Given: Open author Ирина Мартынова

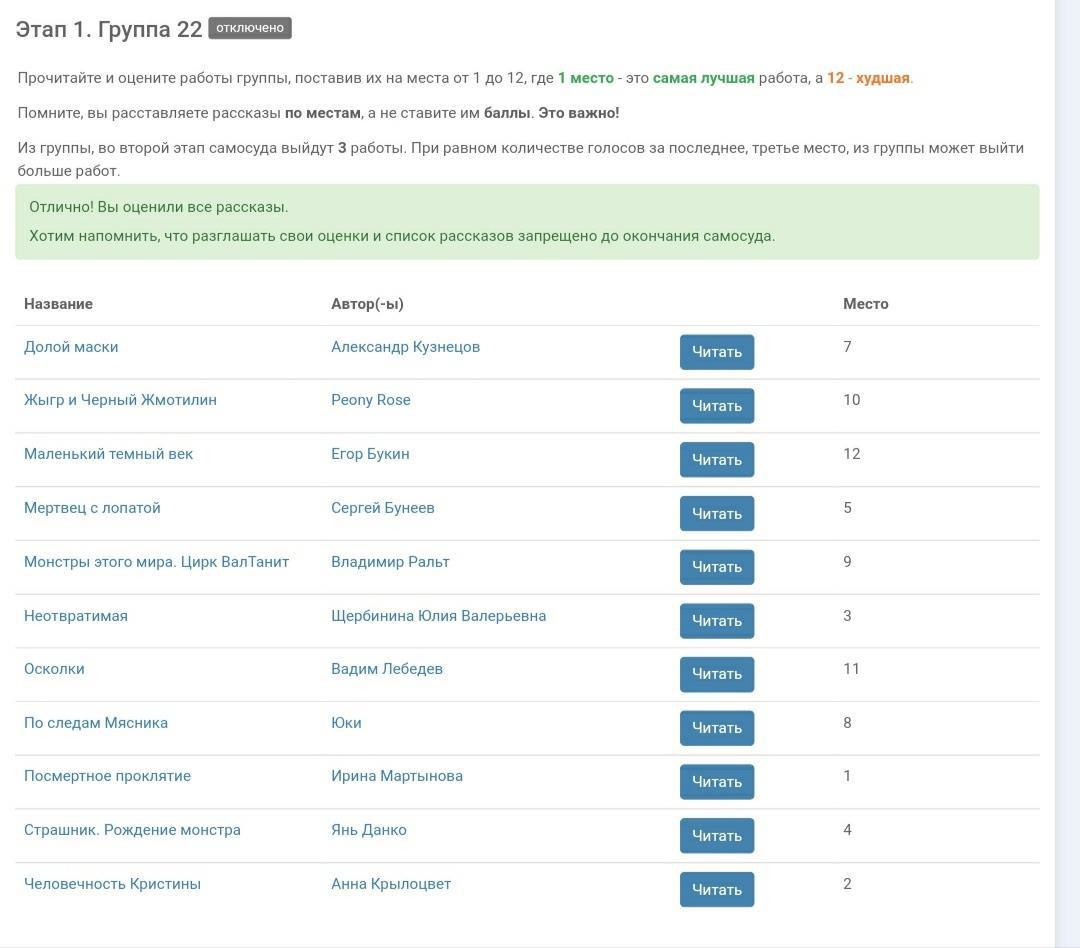Looking at the screenshot, I should [396, 776].
